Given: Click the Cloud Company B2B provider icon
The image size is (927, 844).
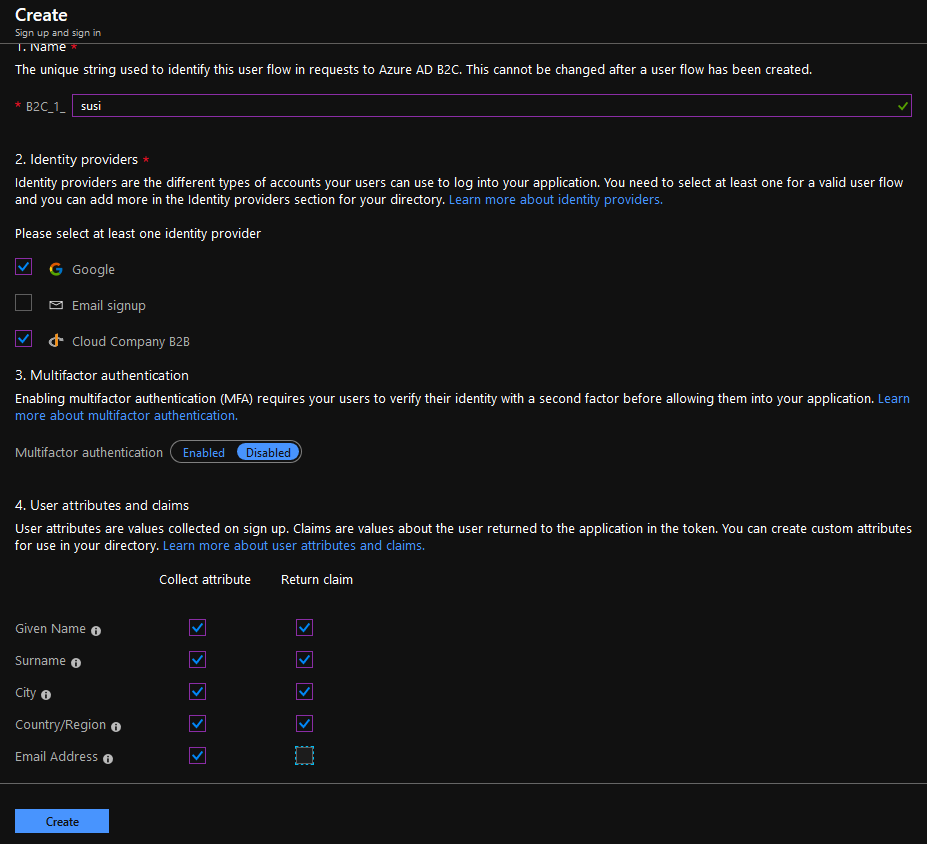Looking at the screenshot, I should click(x=55, y=340).
